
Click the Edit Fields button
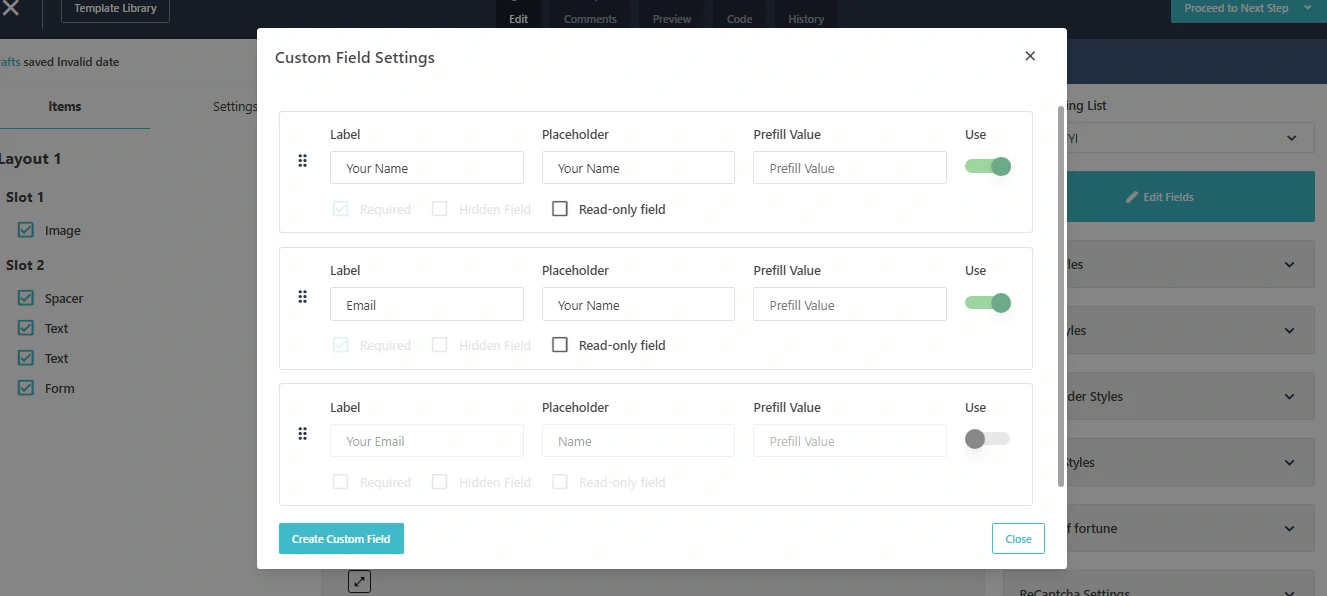coord(1160,197)
